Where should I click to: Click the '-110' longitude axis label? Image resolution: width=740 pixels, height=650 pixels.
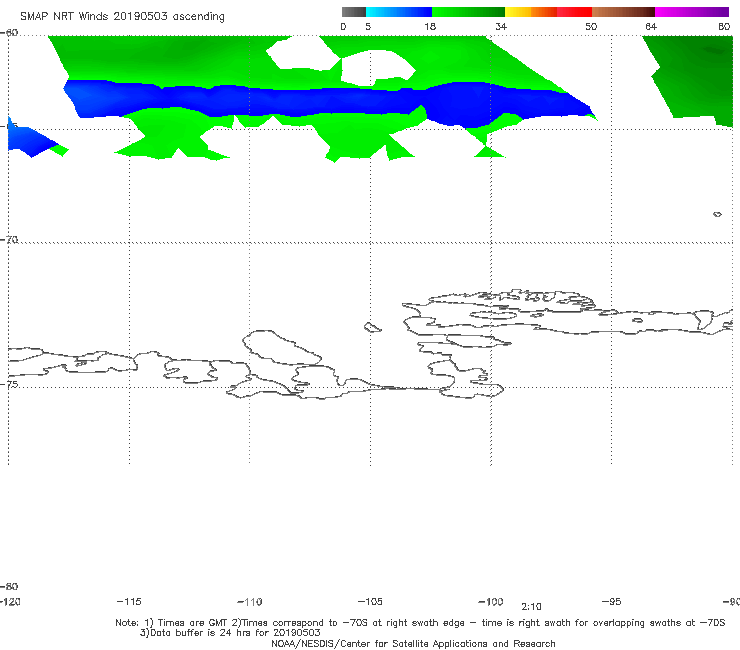250,602
